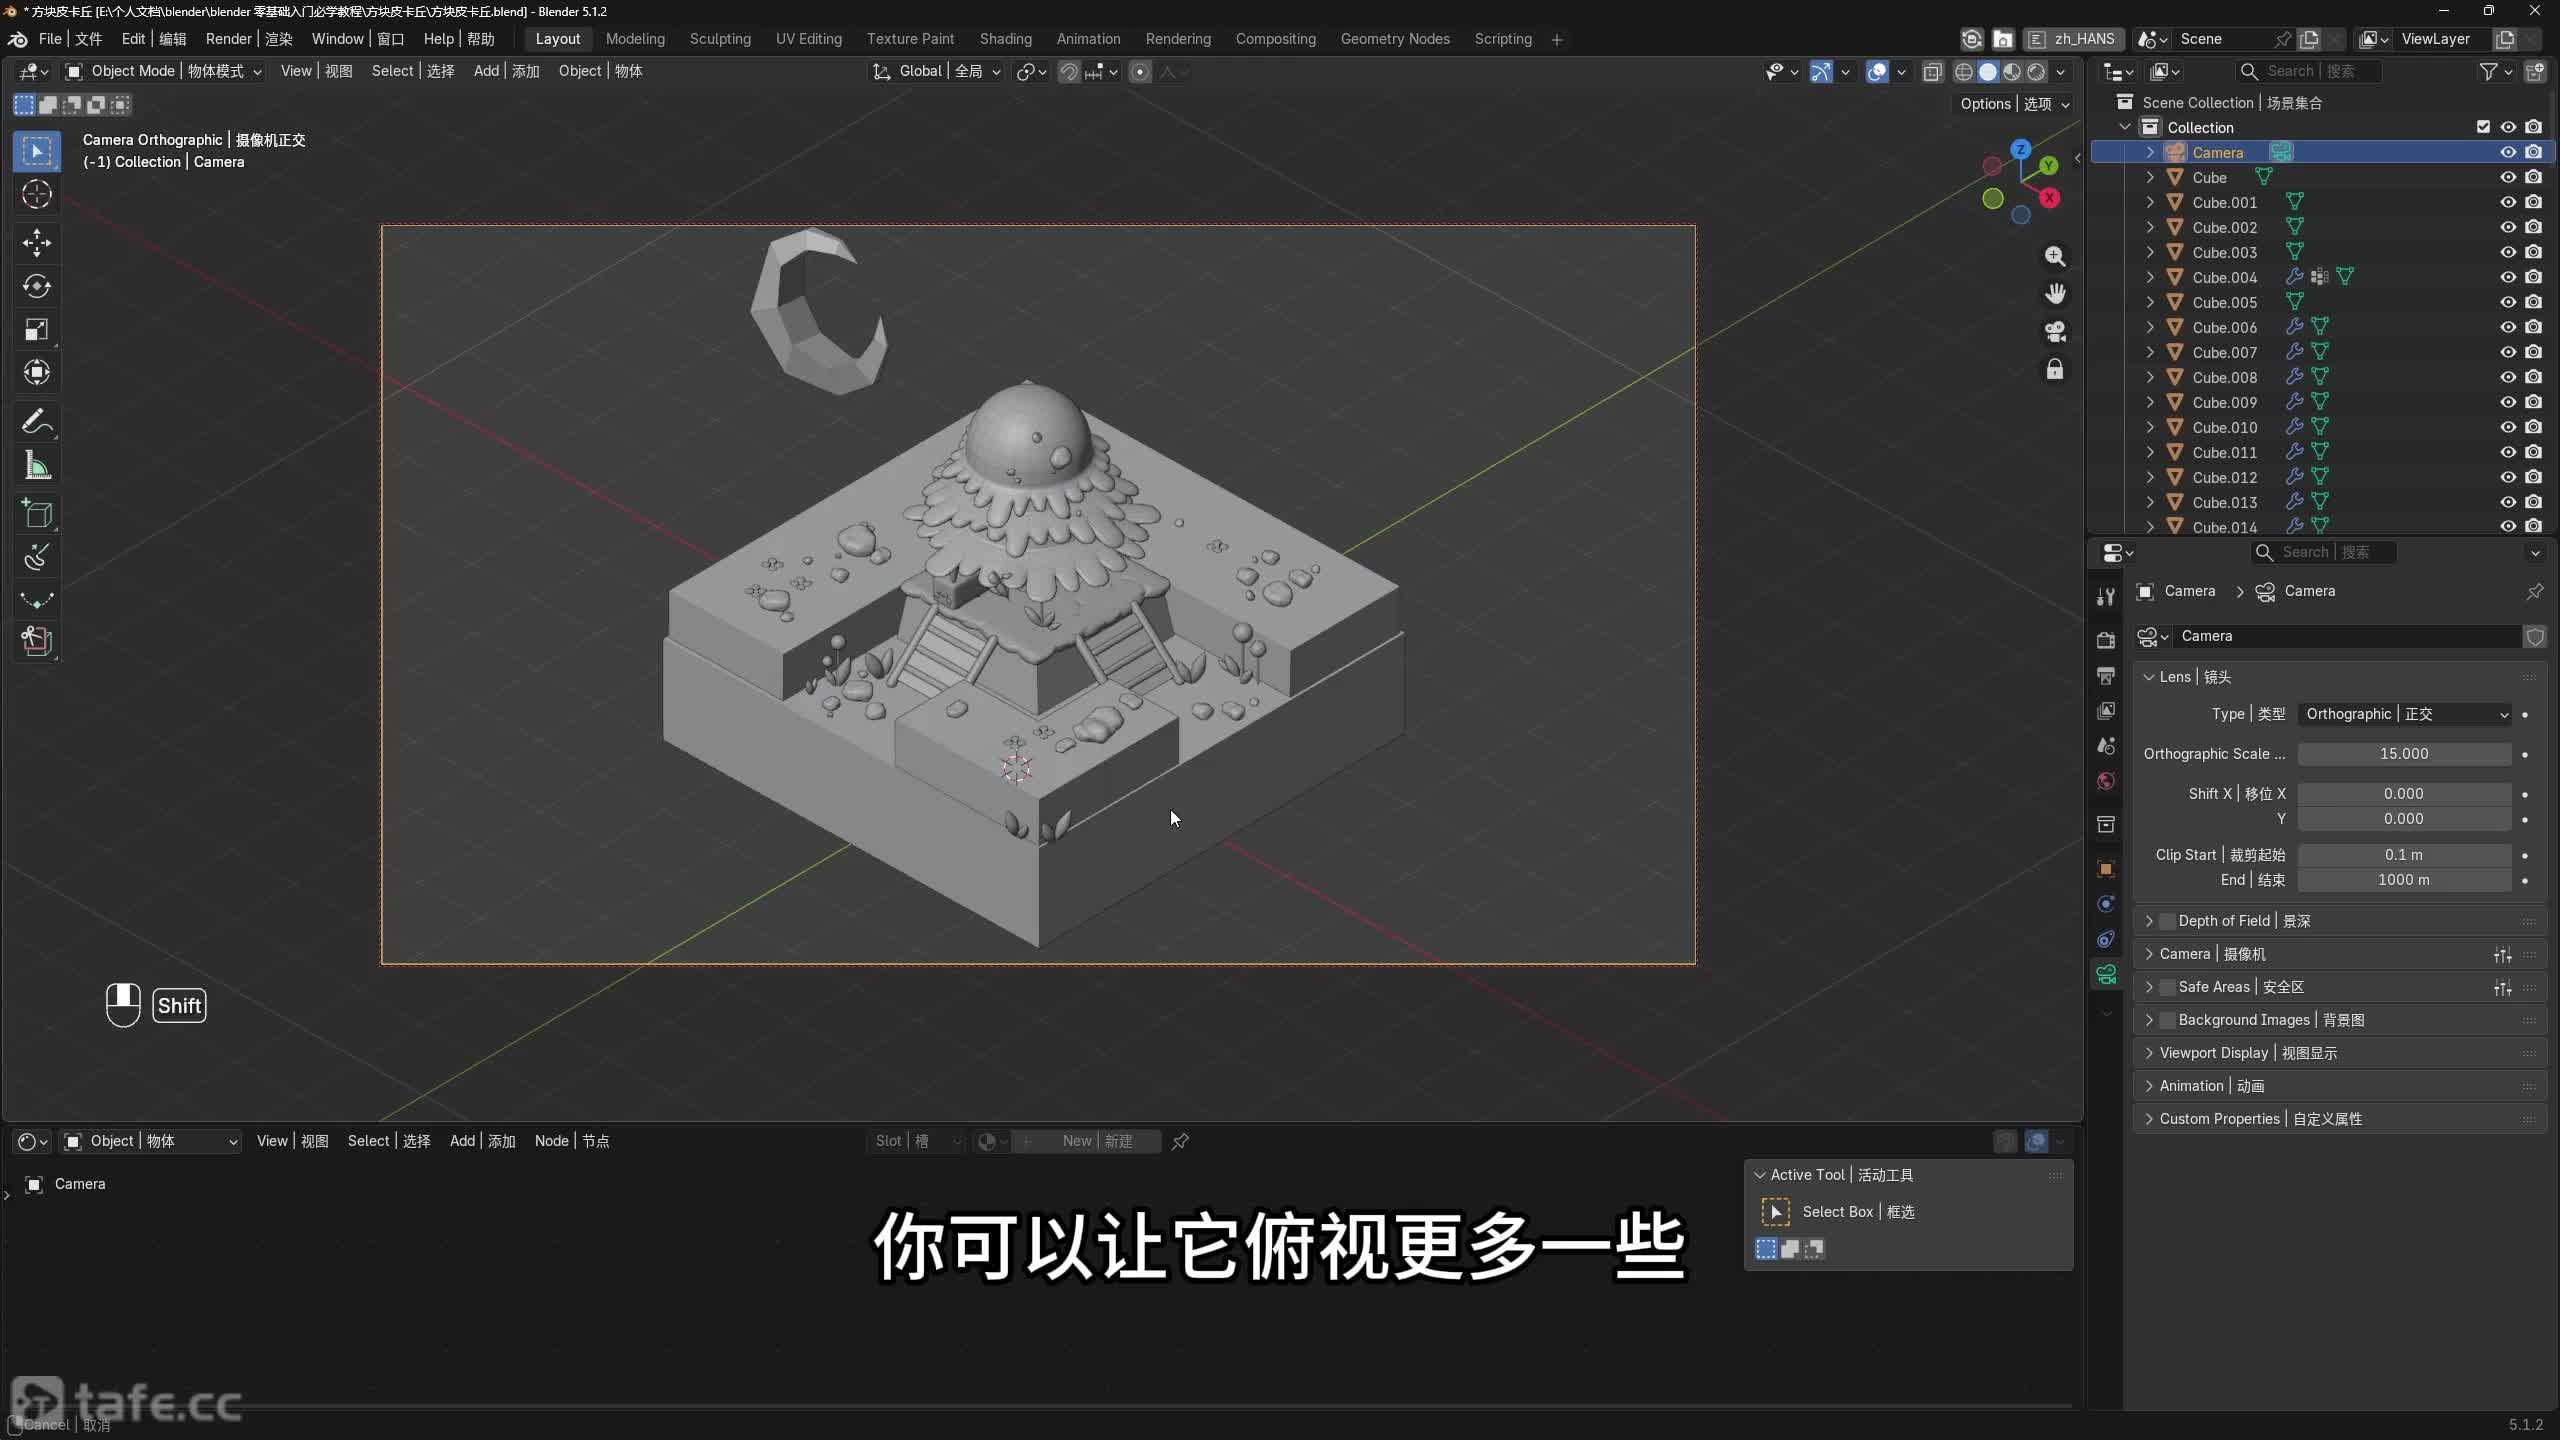Enable the Safe Areas checkbox

click(x=2167, y=987)
